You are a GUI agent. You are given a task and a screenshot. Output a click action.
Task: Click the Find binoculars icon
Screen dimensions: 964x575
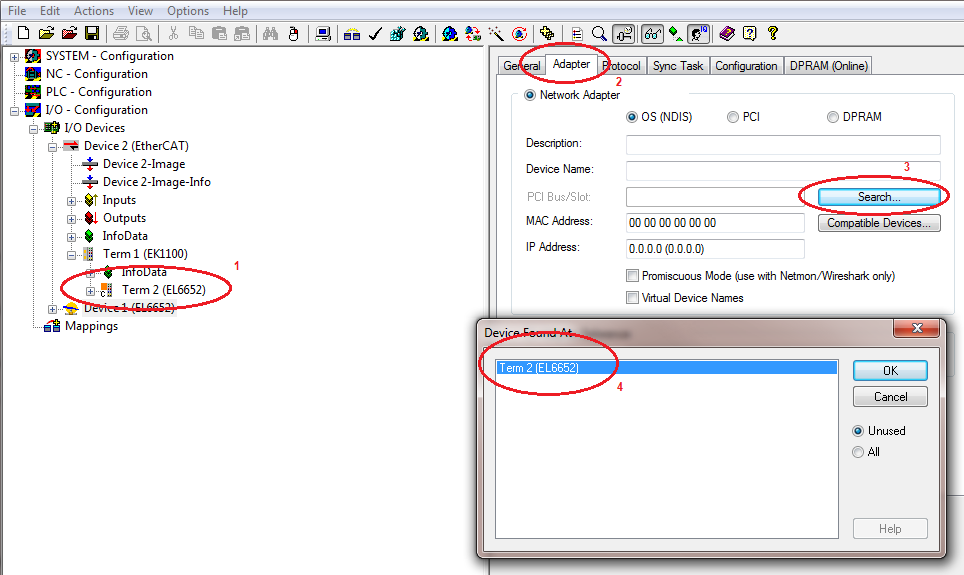click(x=271, y=33)
